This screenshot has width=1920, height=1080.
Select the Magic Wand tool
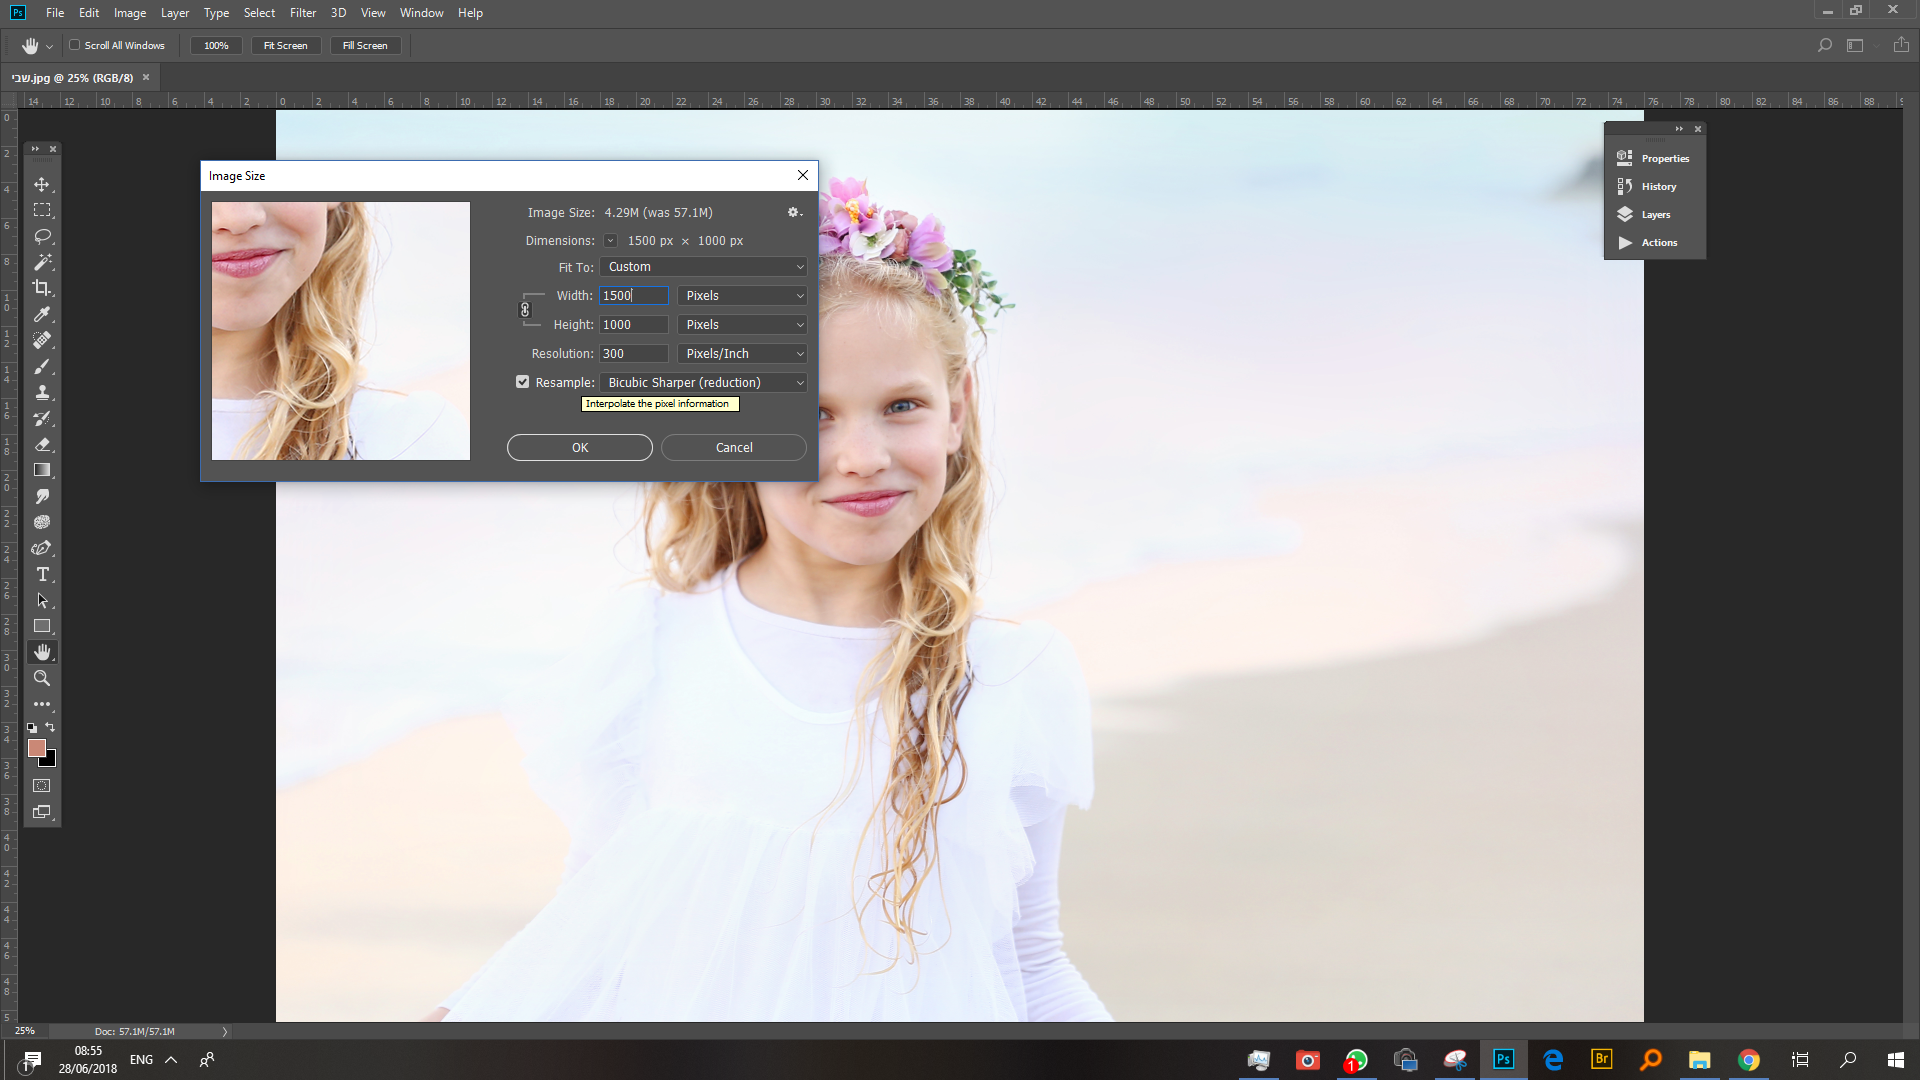[x=42, y=262]
